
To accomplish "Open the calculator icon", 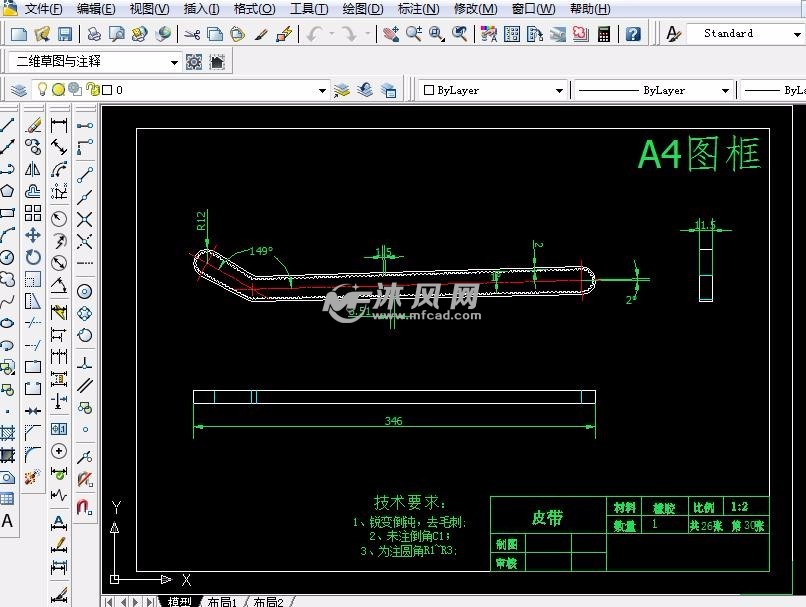I will click(x=604, y=34).
